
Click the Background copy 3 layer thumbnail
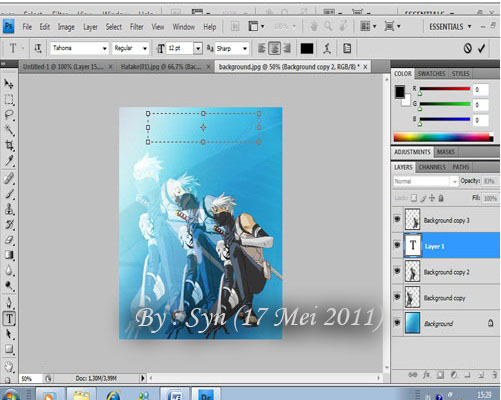(412, 220)
